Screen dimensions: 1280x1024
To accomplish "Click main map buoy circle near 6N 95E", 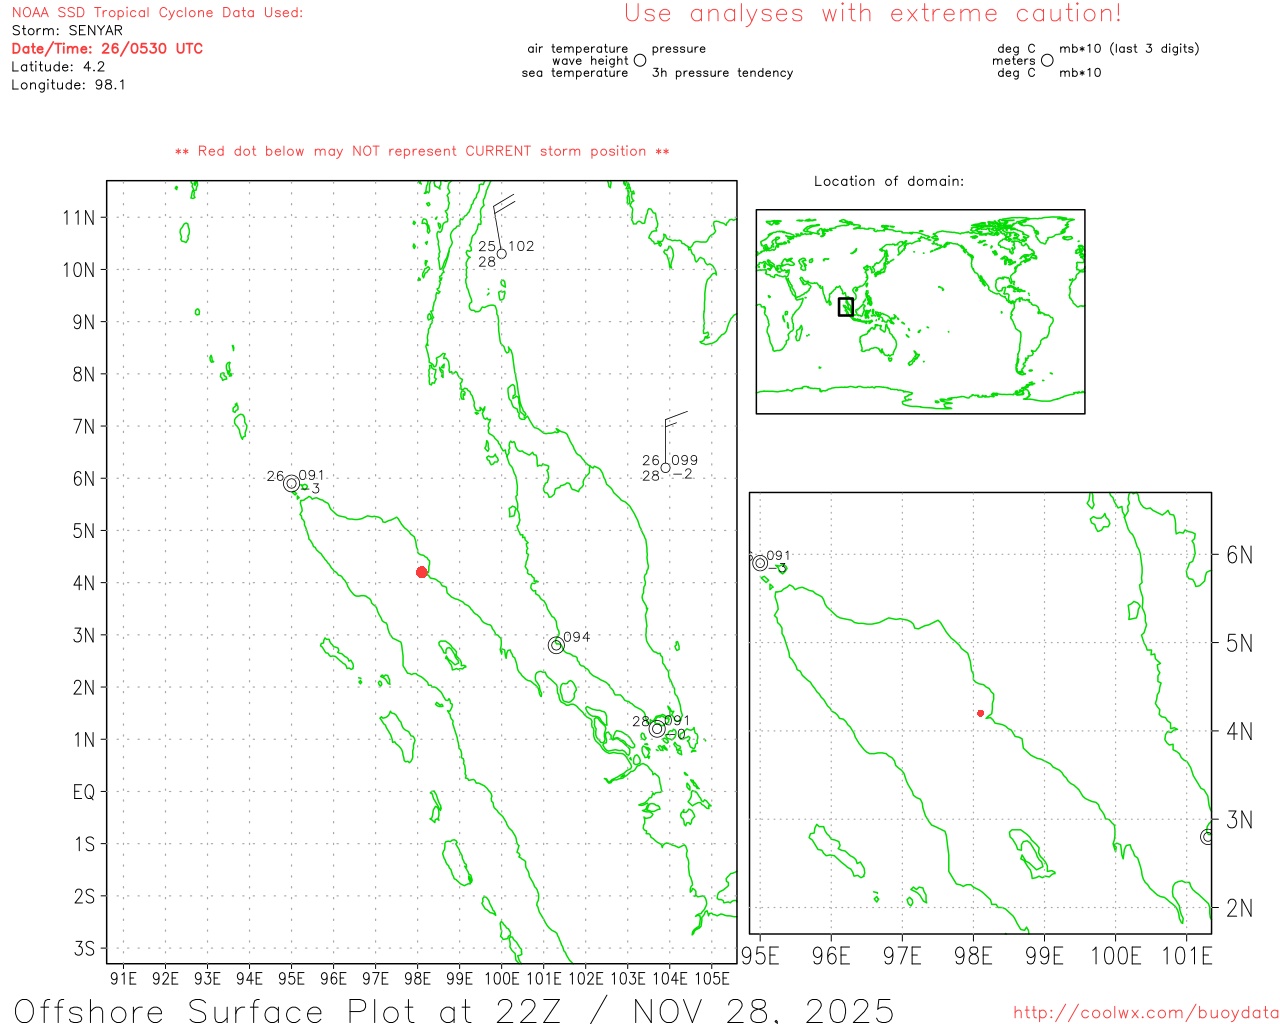I will point(291,484).
